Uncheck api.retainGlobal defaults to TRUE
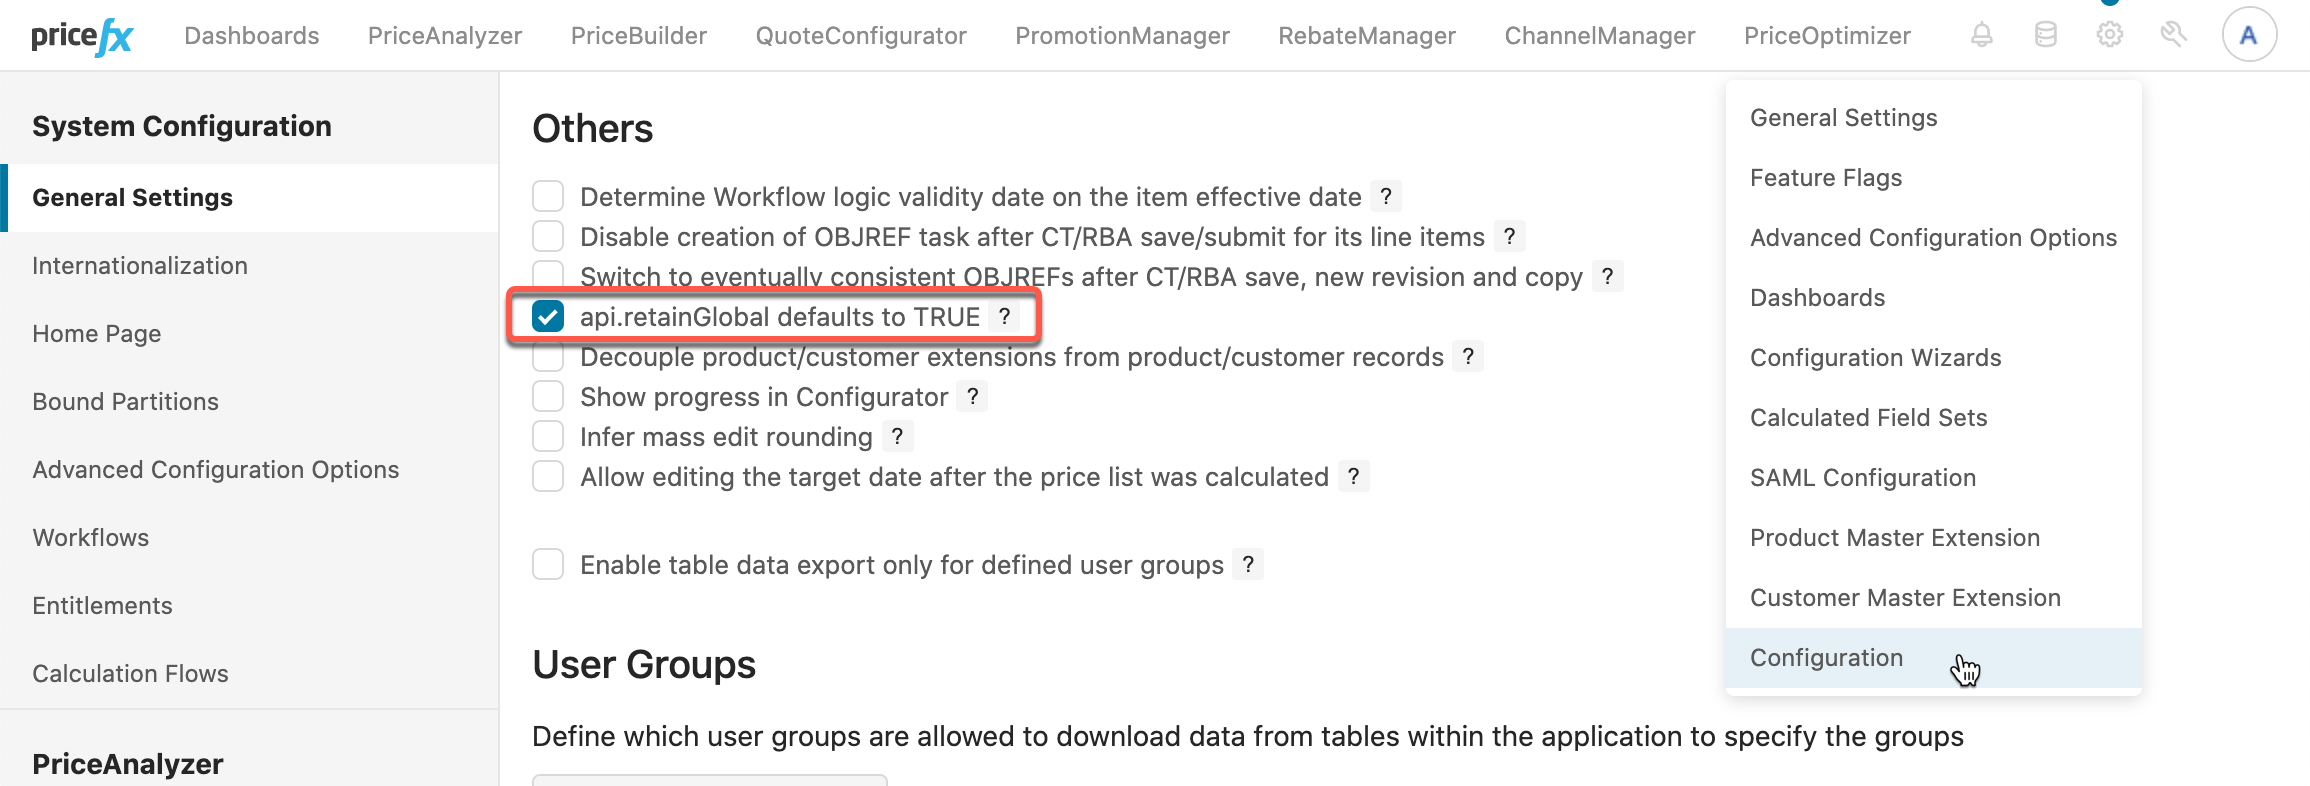 pyautogui.click(x=548, y=317)
